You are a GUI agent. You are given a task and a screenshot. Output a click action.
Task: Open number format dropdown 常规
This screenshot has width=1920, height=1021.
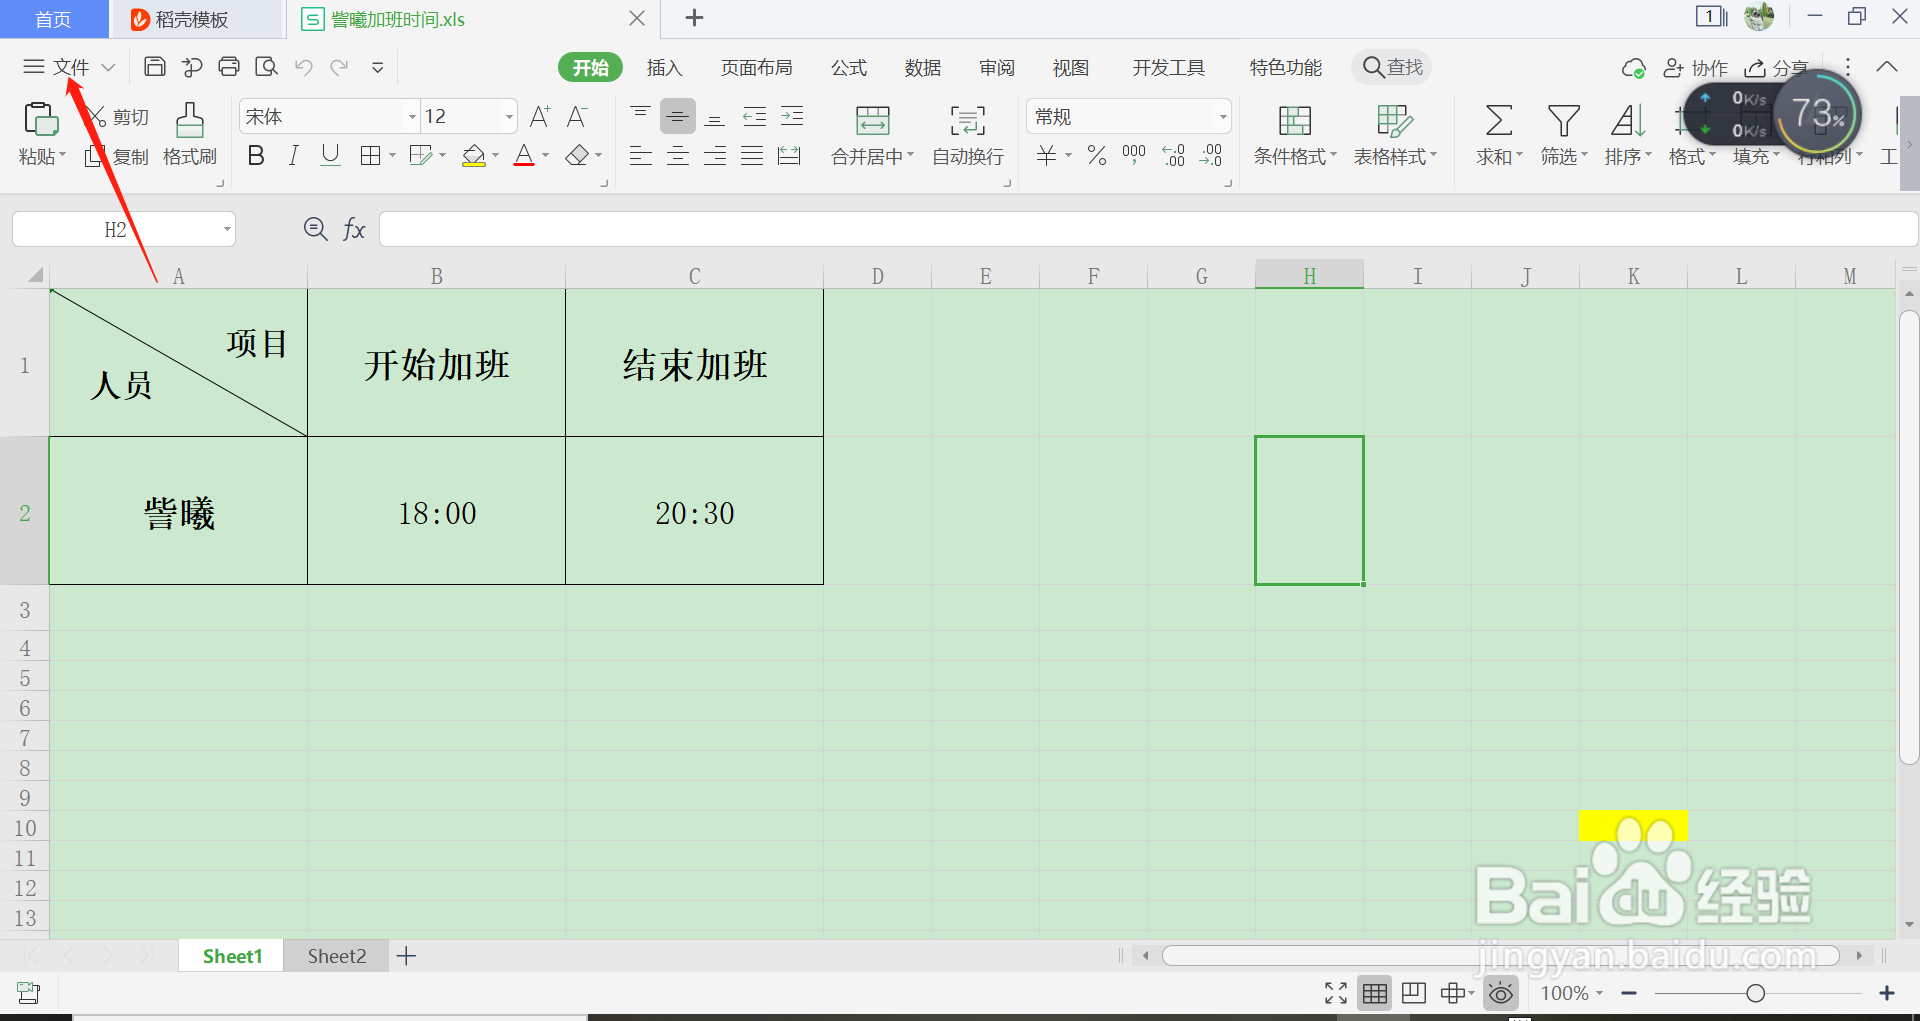click(1223, 117)
